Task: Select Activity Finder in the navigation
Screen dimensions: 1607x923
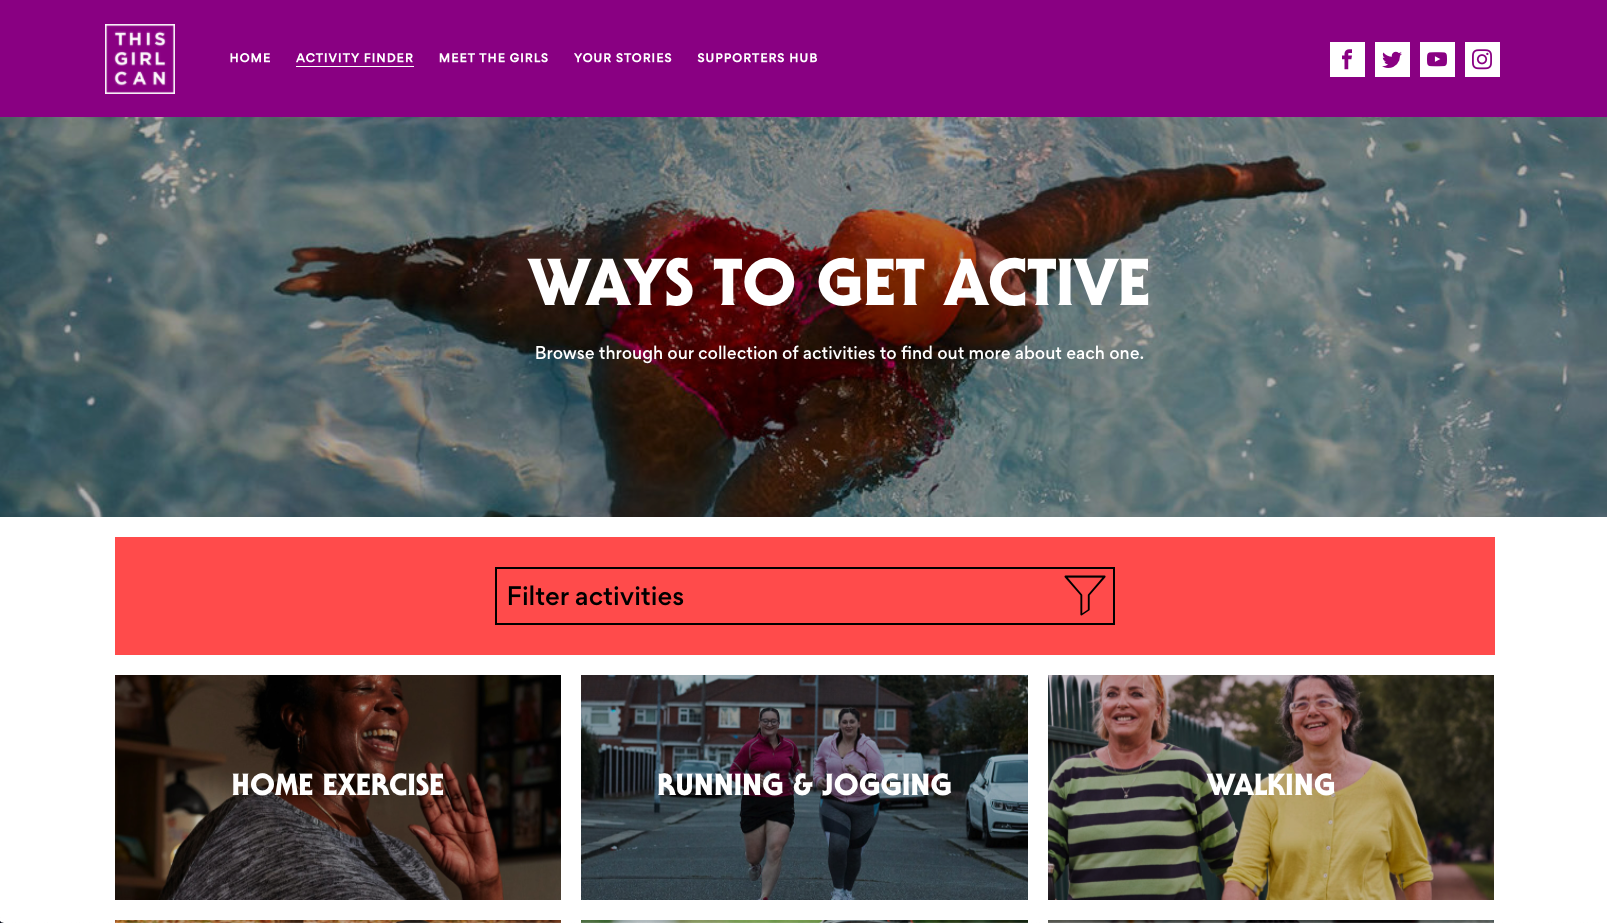Action: pos(355,58)
